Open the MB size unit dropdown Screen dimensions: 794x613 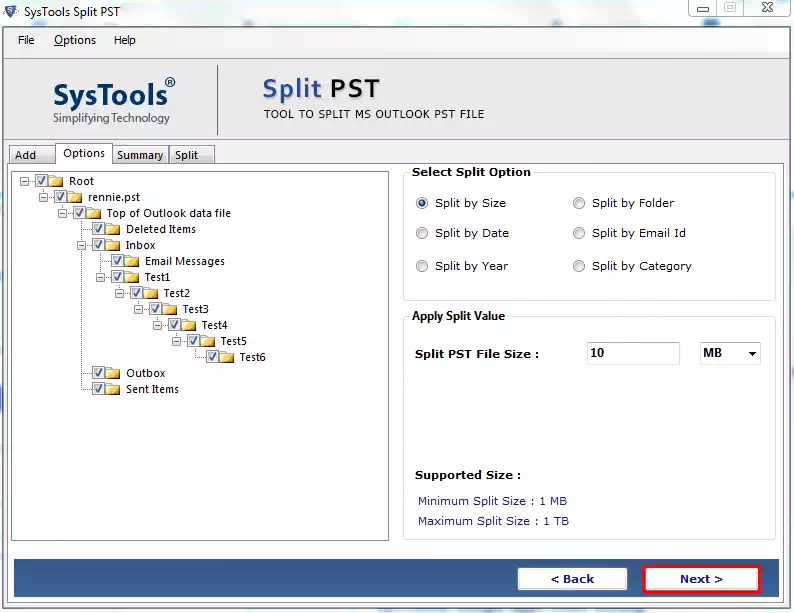730,353
